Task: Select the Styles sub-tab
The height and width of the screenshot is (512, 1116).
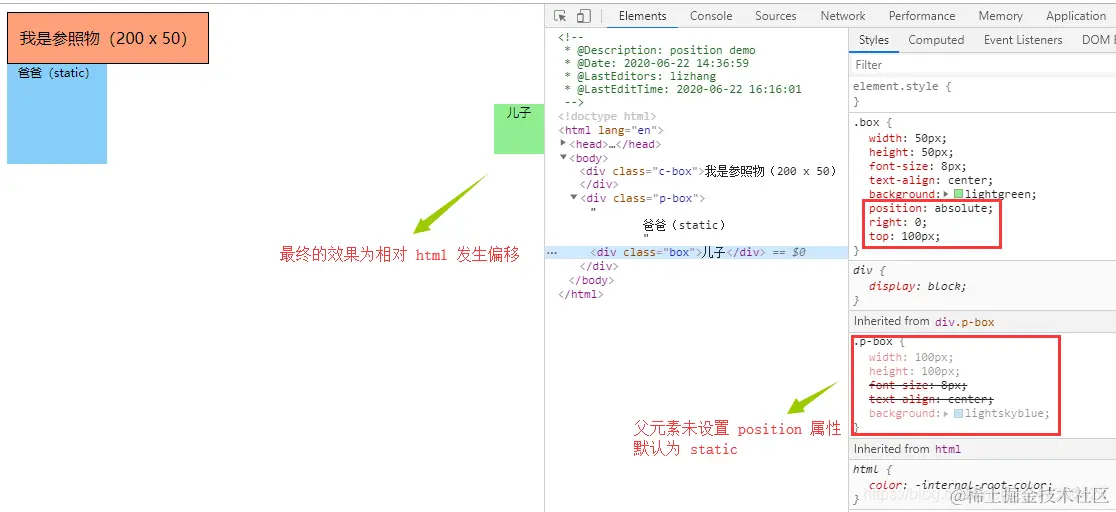Action: 873,40
